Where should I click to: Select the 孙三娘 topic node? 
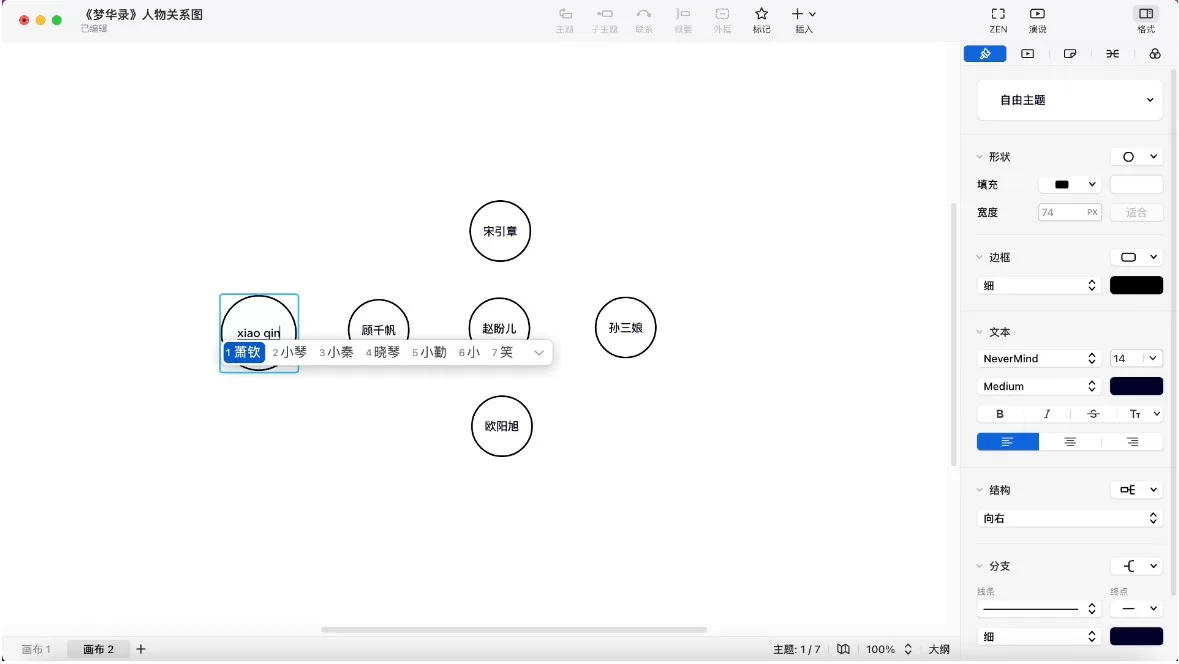(x=626, y=328)
